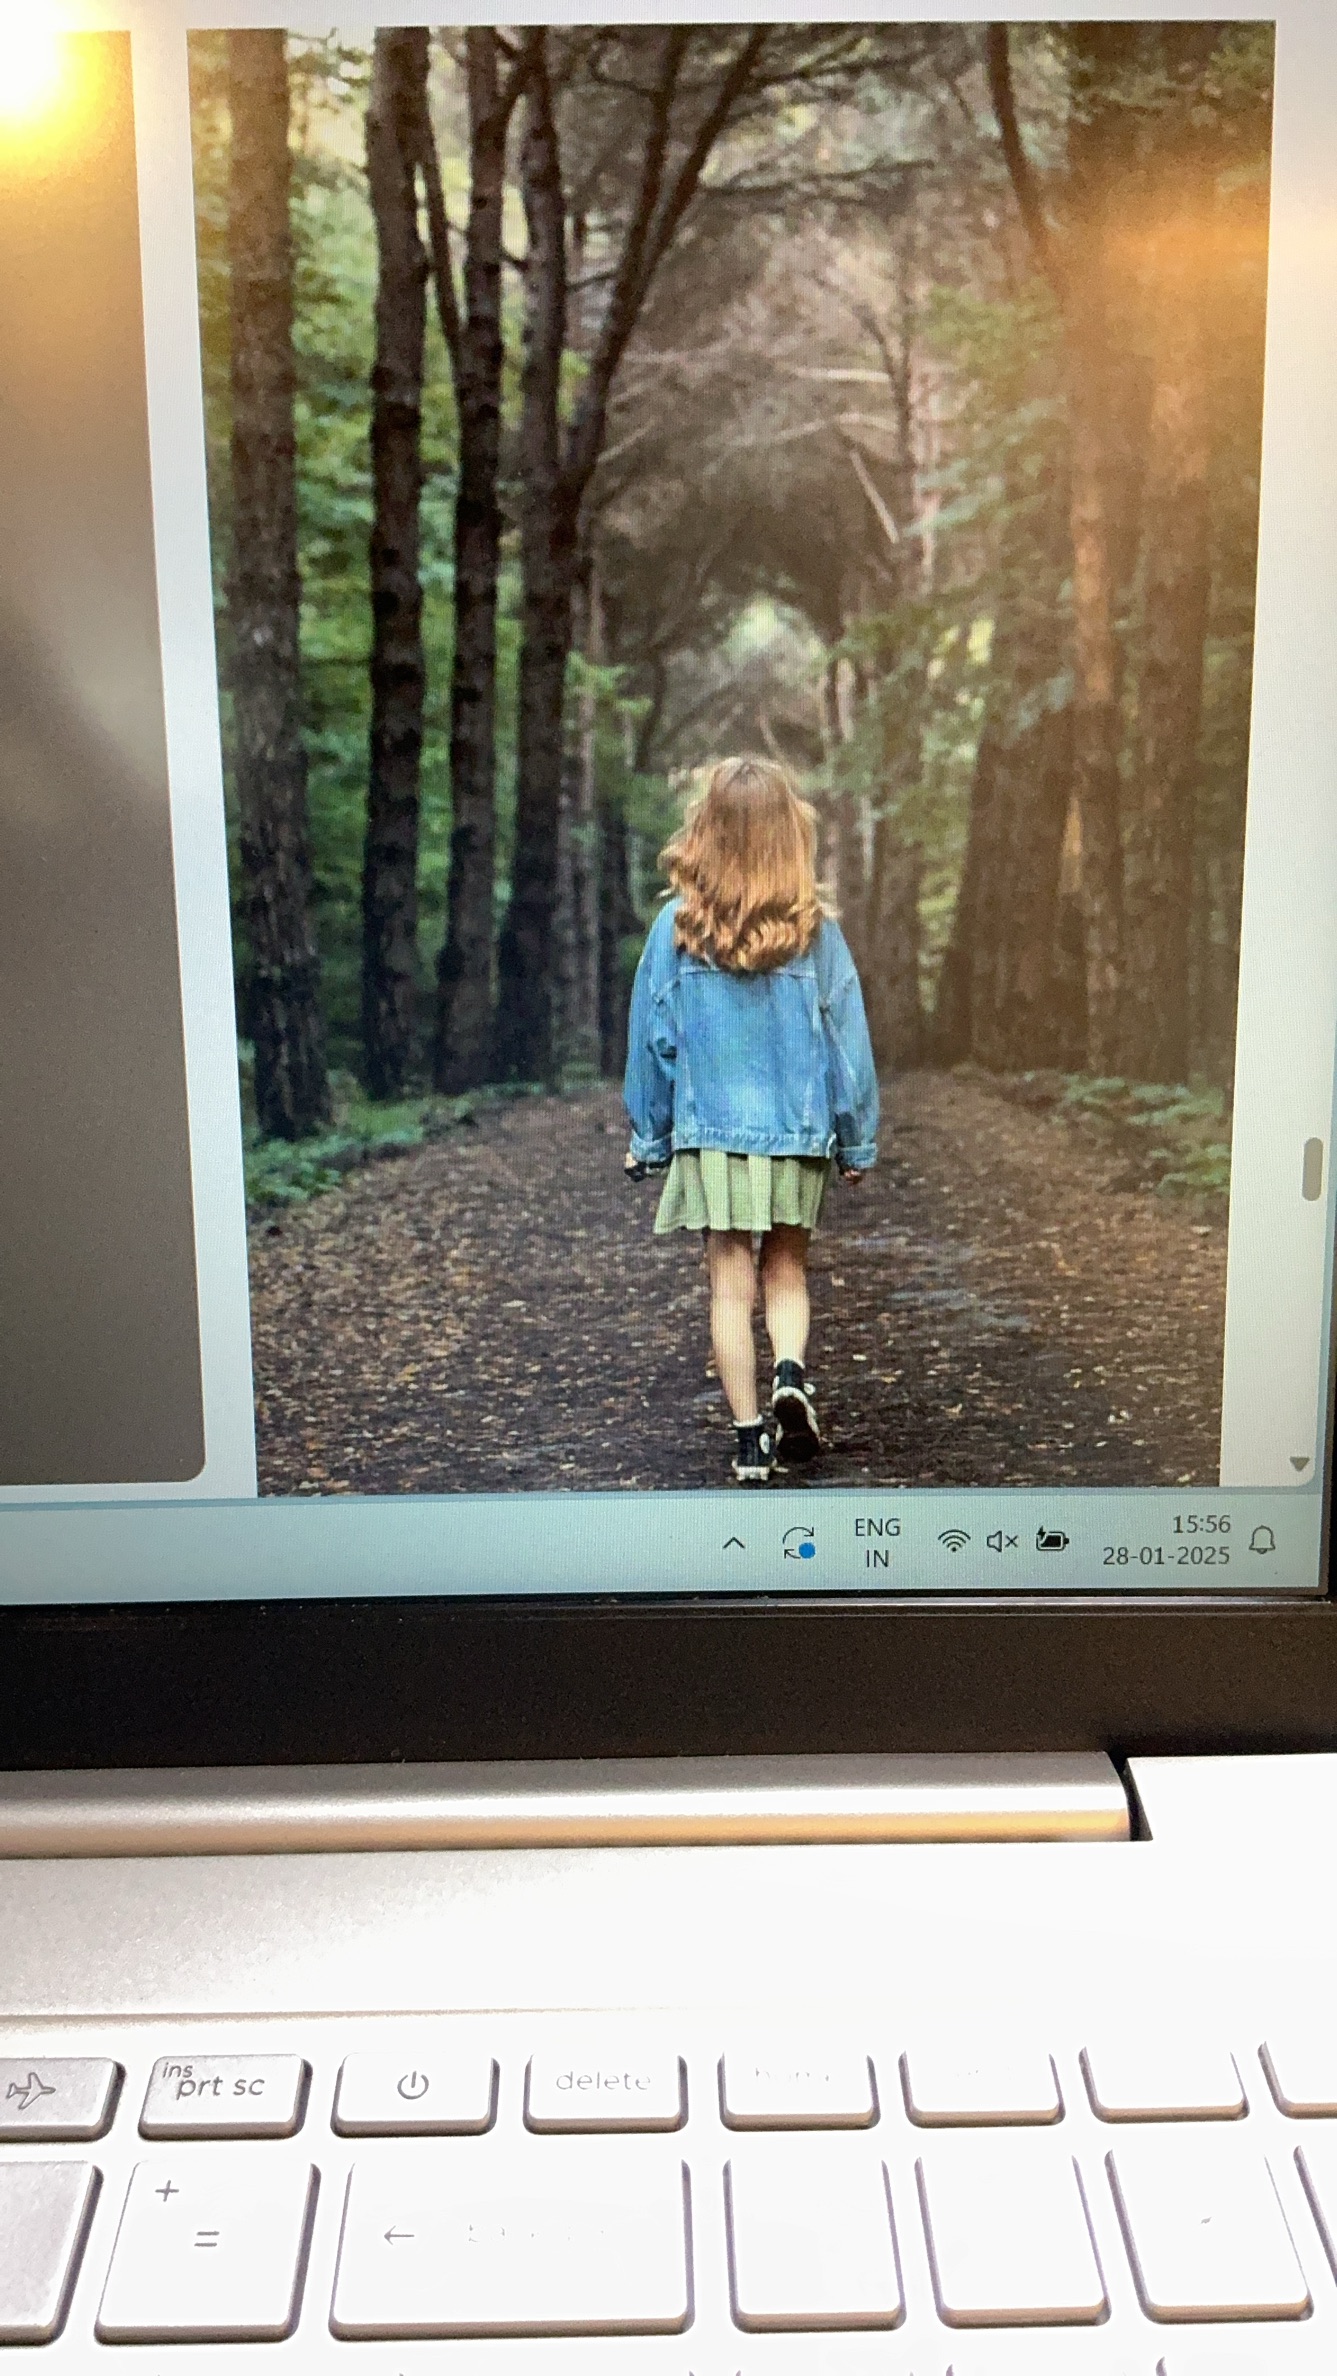This screenshot has width=1337, height=2376.
Task: Click the vertical scrollbar thumb
Action: click(x=1312, y=1168)
